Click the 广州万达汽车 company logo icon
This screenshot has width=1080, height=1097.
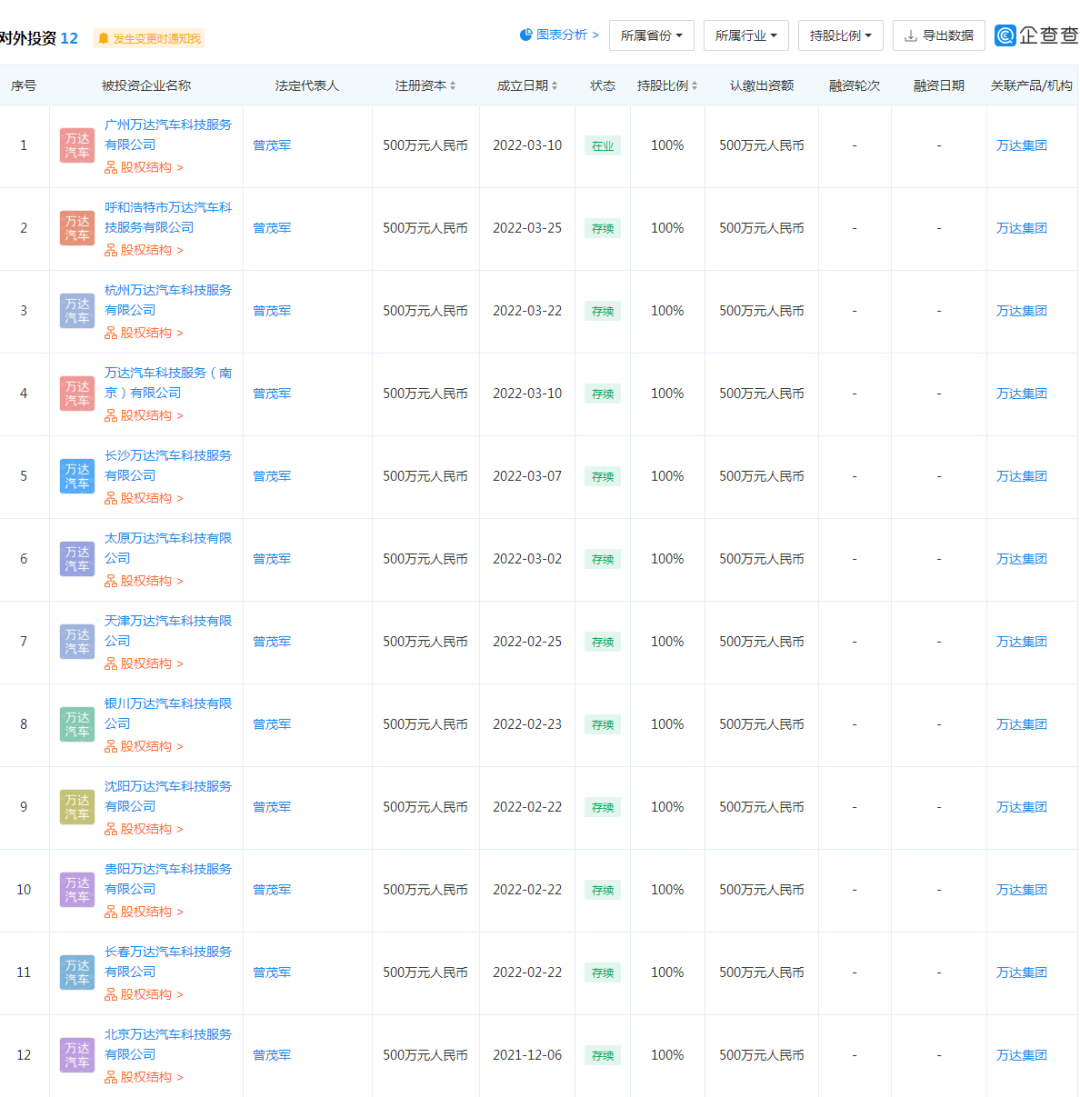pos(77,146)
